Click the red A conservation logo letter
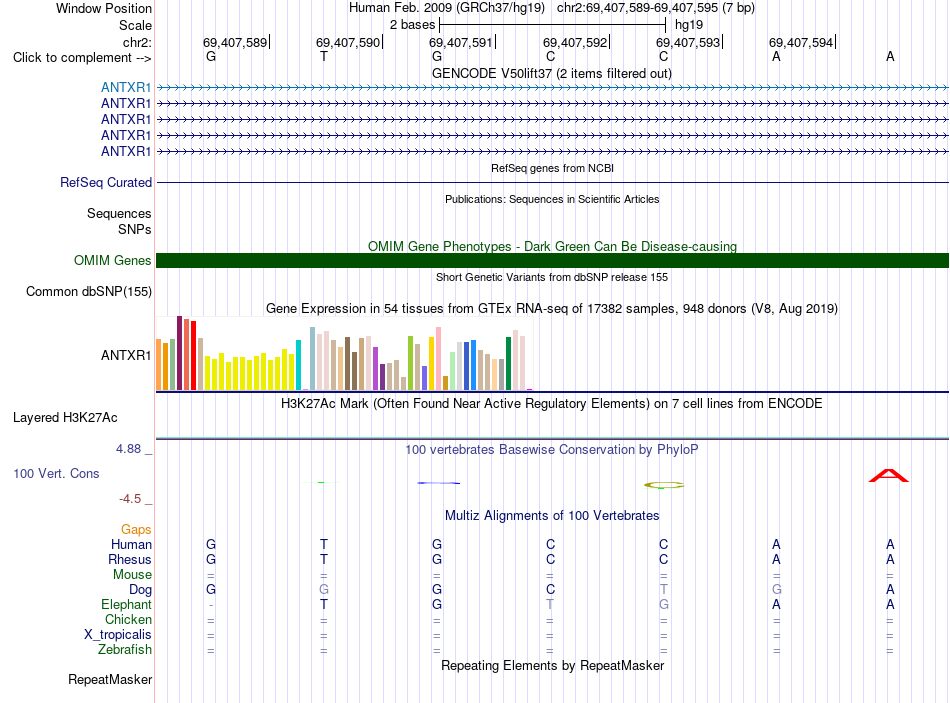The image size is (950, 703). coord(888,476)
